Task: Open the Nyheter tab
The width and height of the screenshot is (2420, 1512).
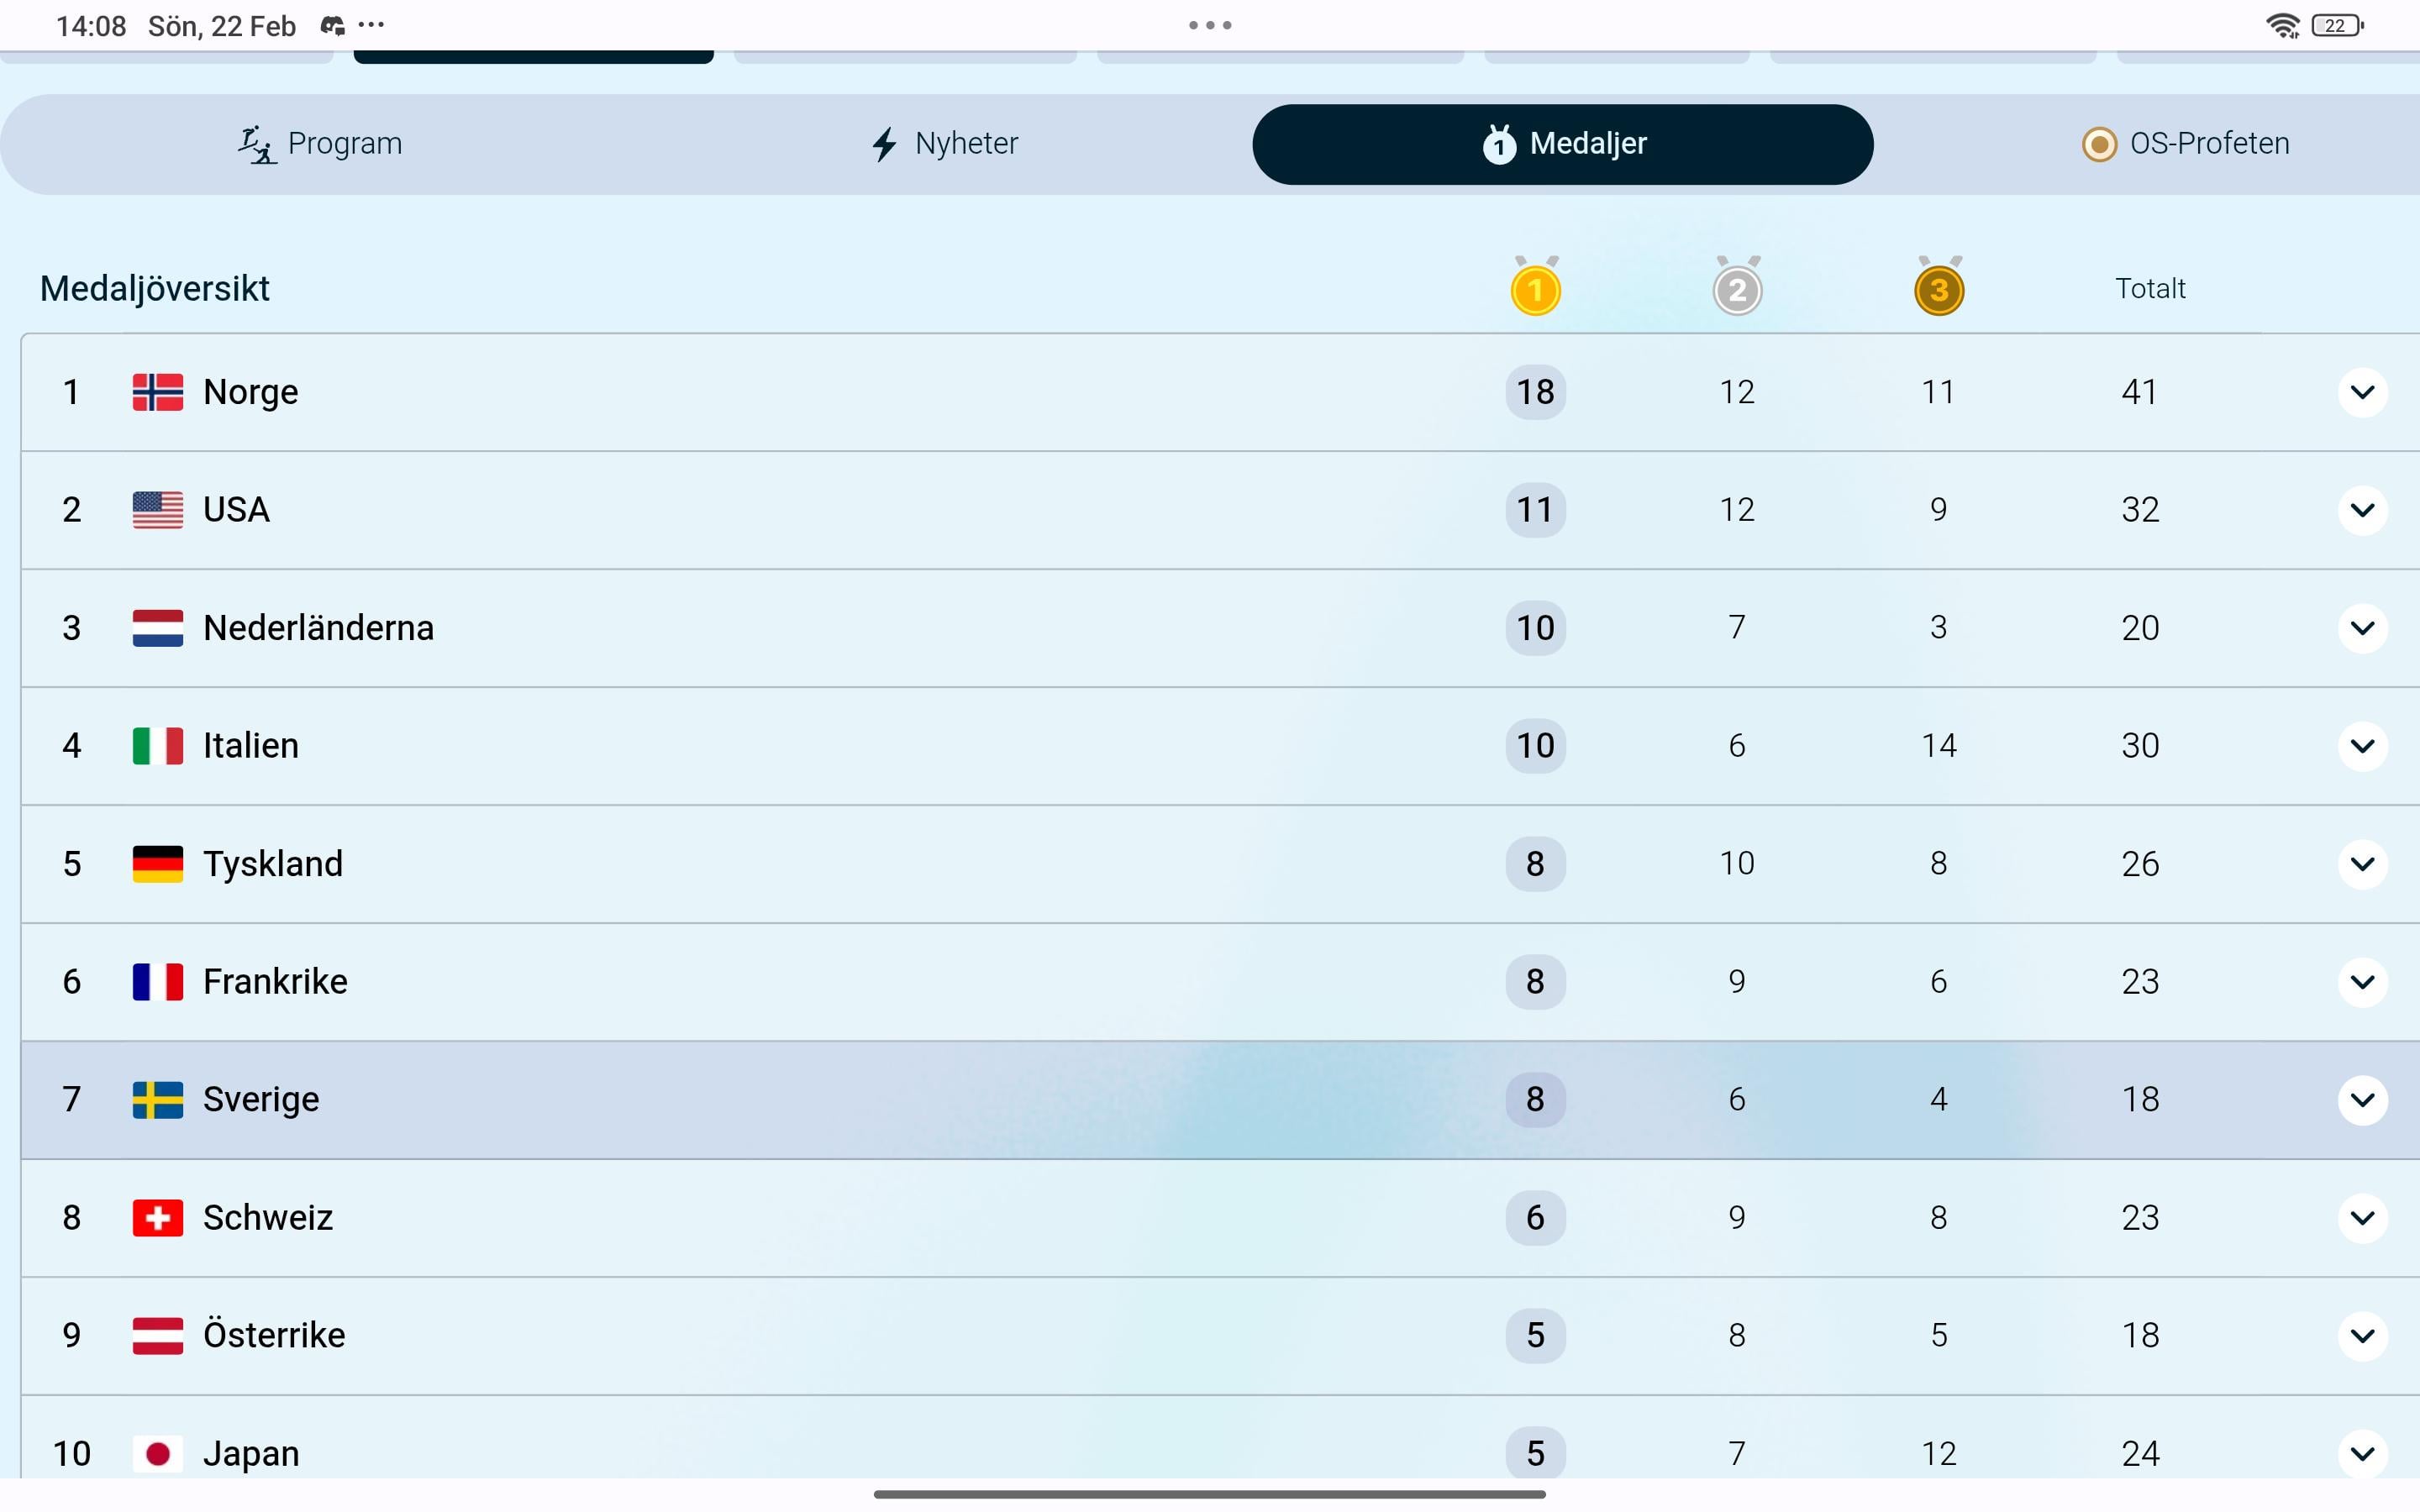Action: 944,144
